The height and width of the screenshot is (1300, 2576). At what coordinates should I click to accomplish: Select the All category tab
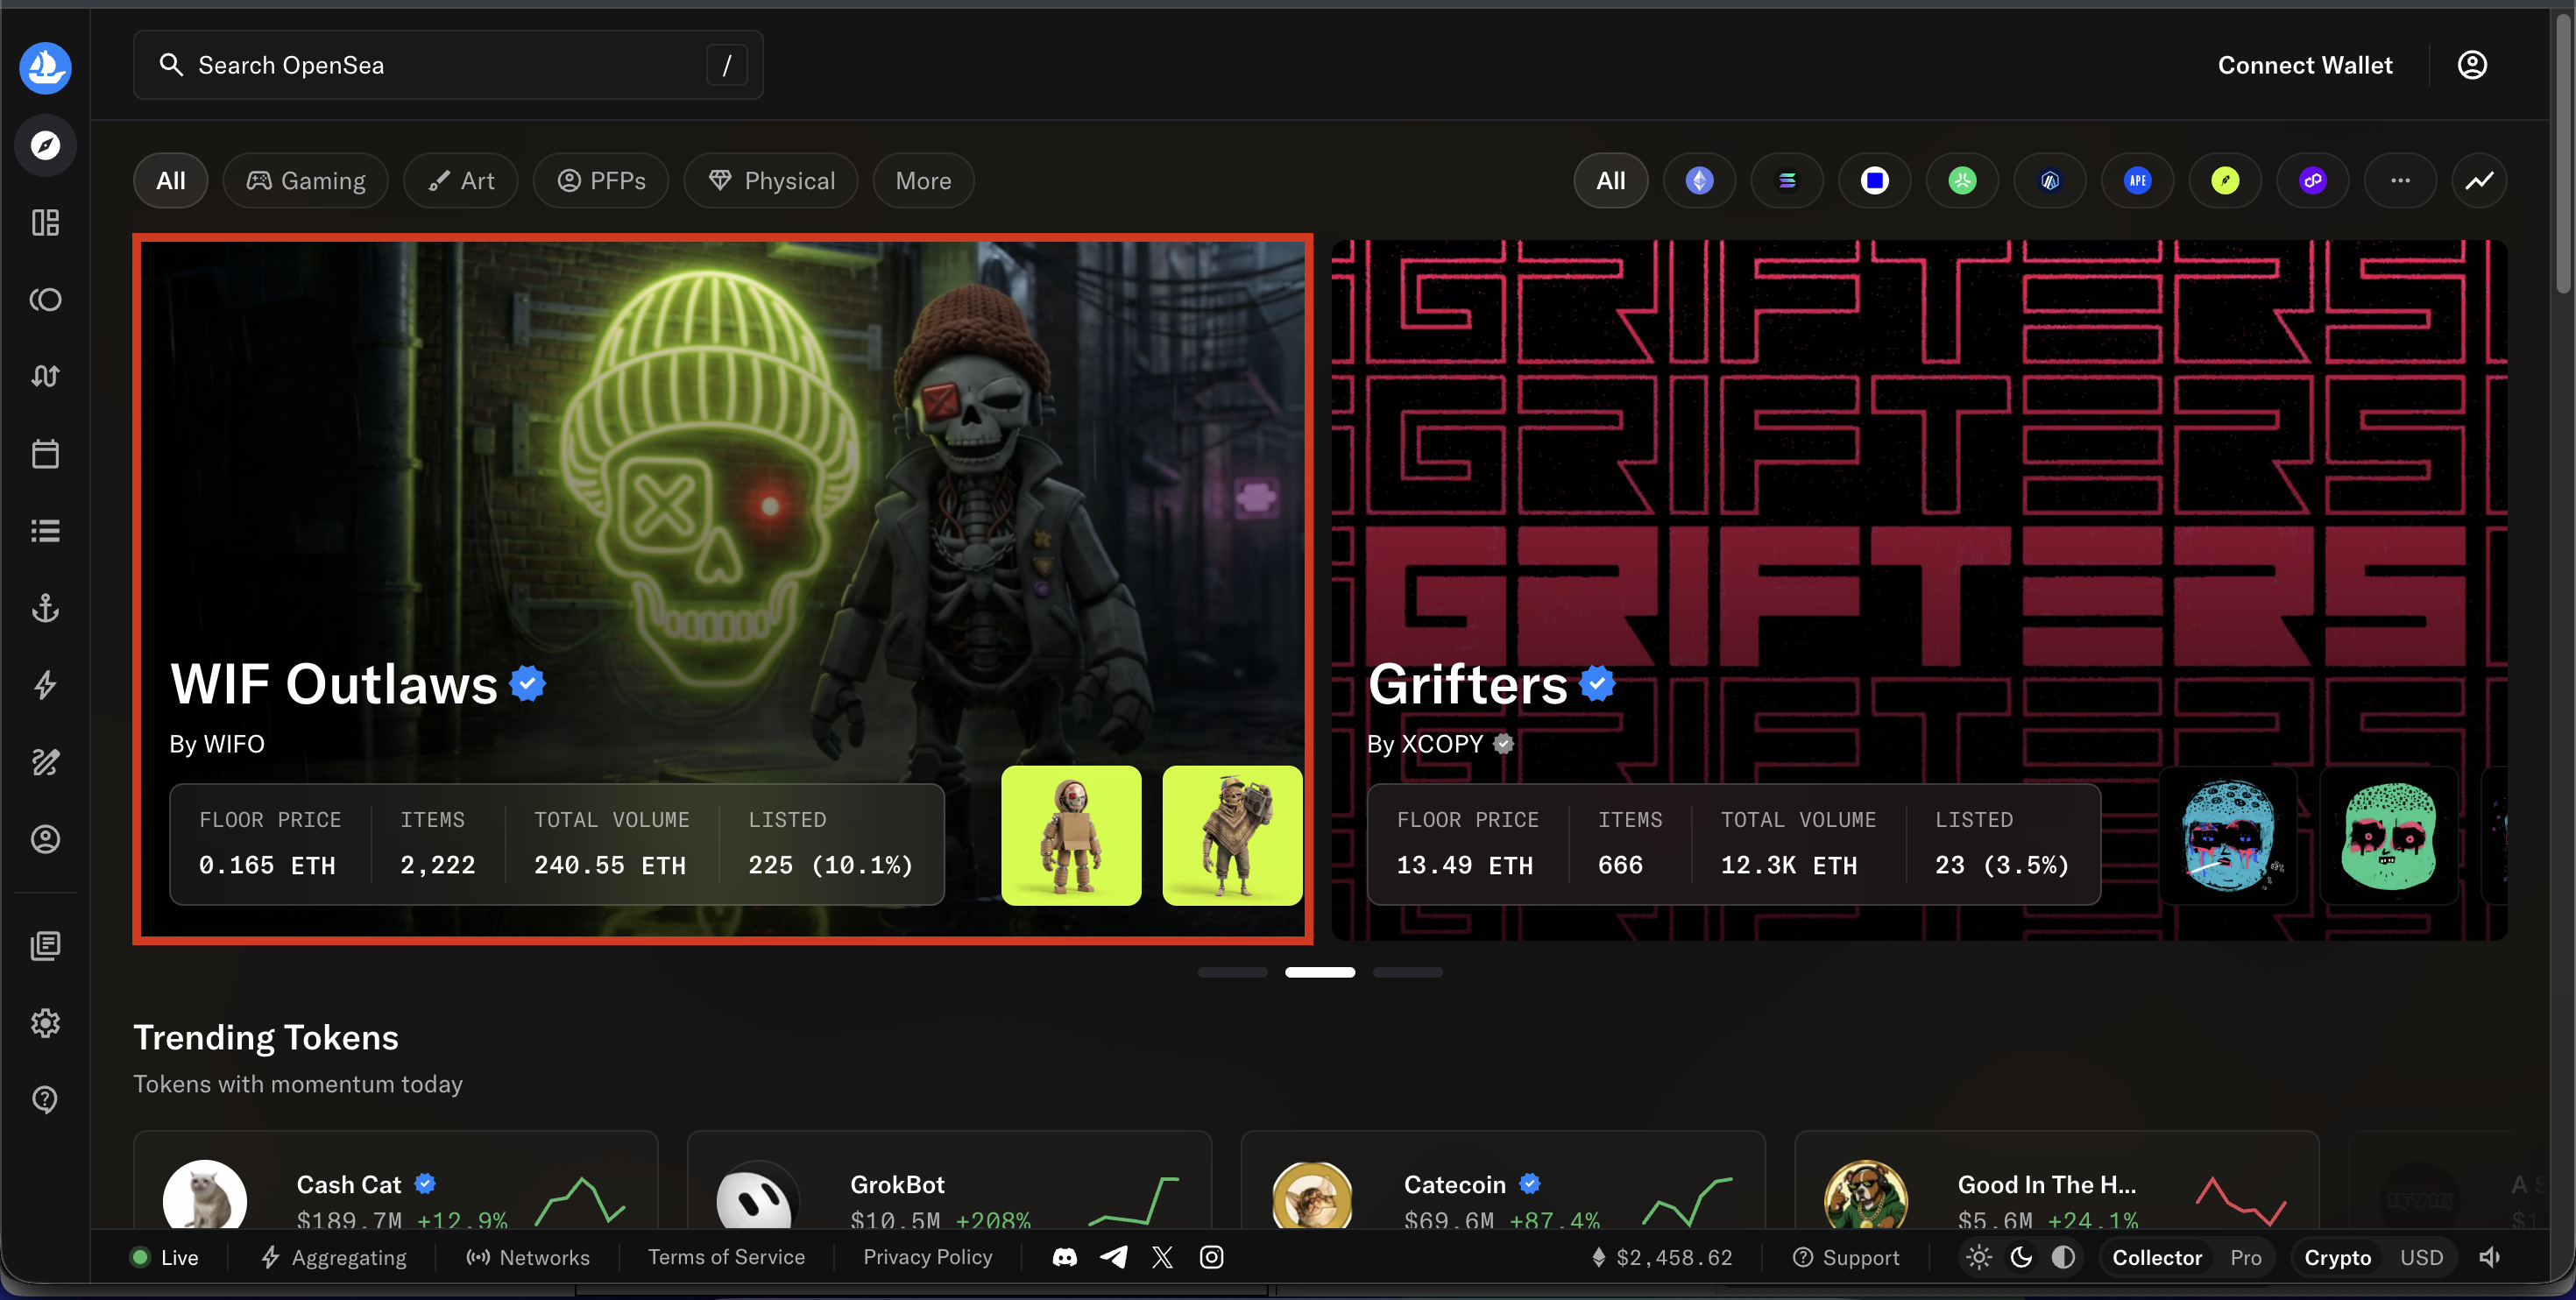(171, 180)
